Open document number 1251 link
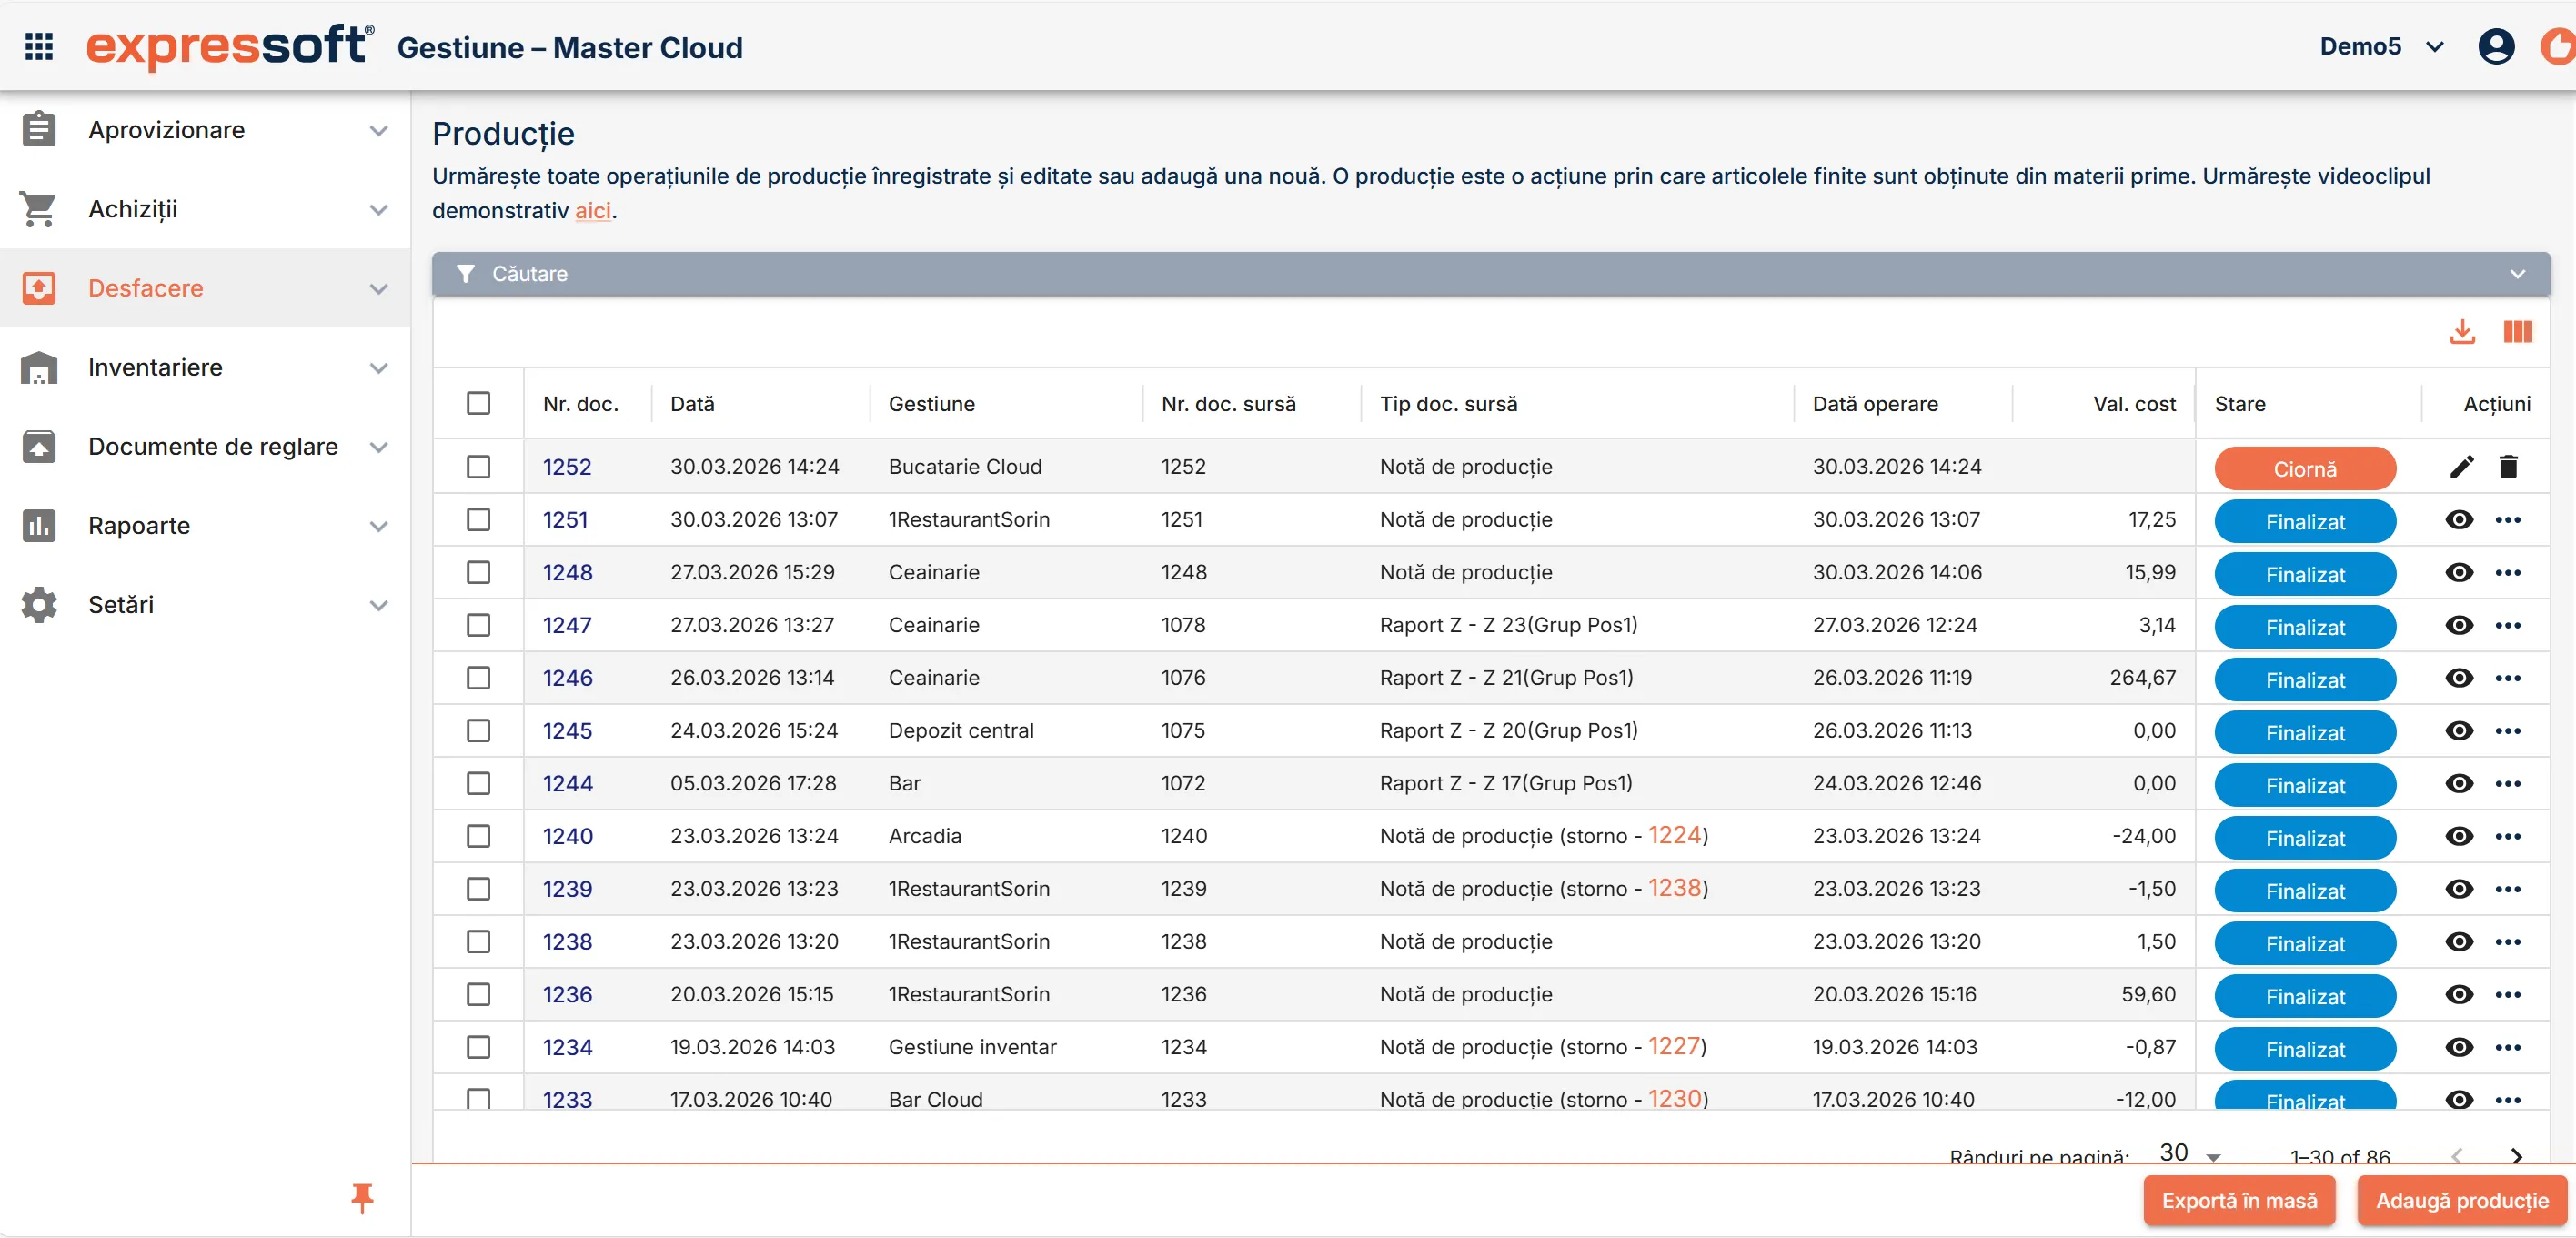The width and height of the screenshot is (2576, 1238). [565, 520]
